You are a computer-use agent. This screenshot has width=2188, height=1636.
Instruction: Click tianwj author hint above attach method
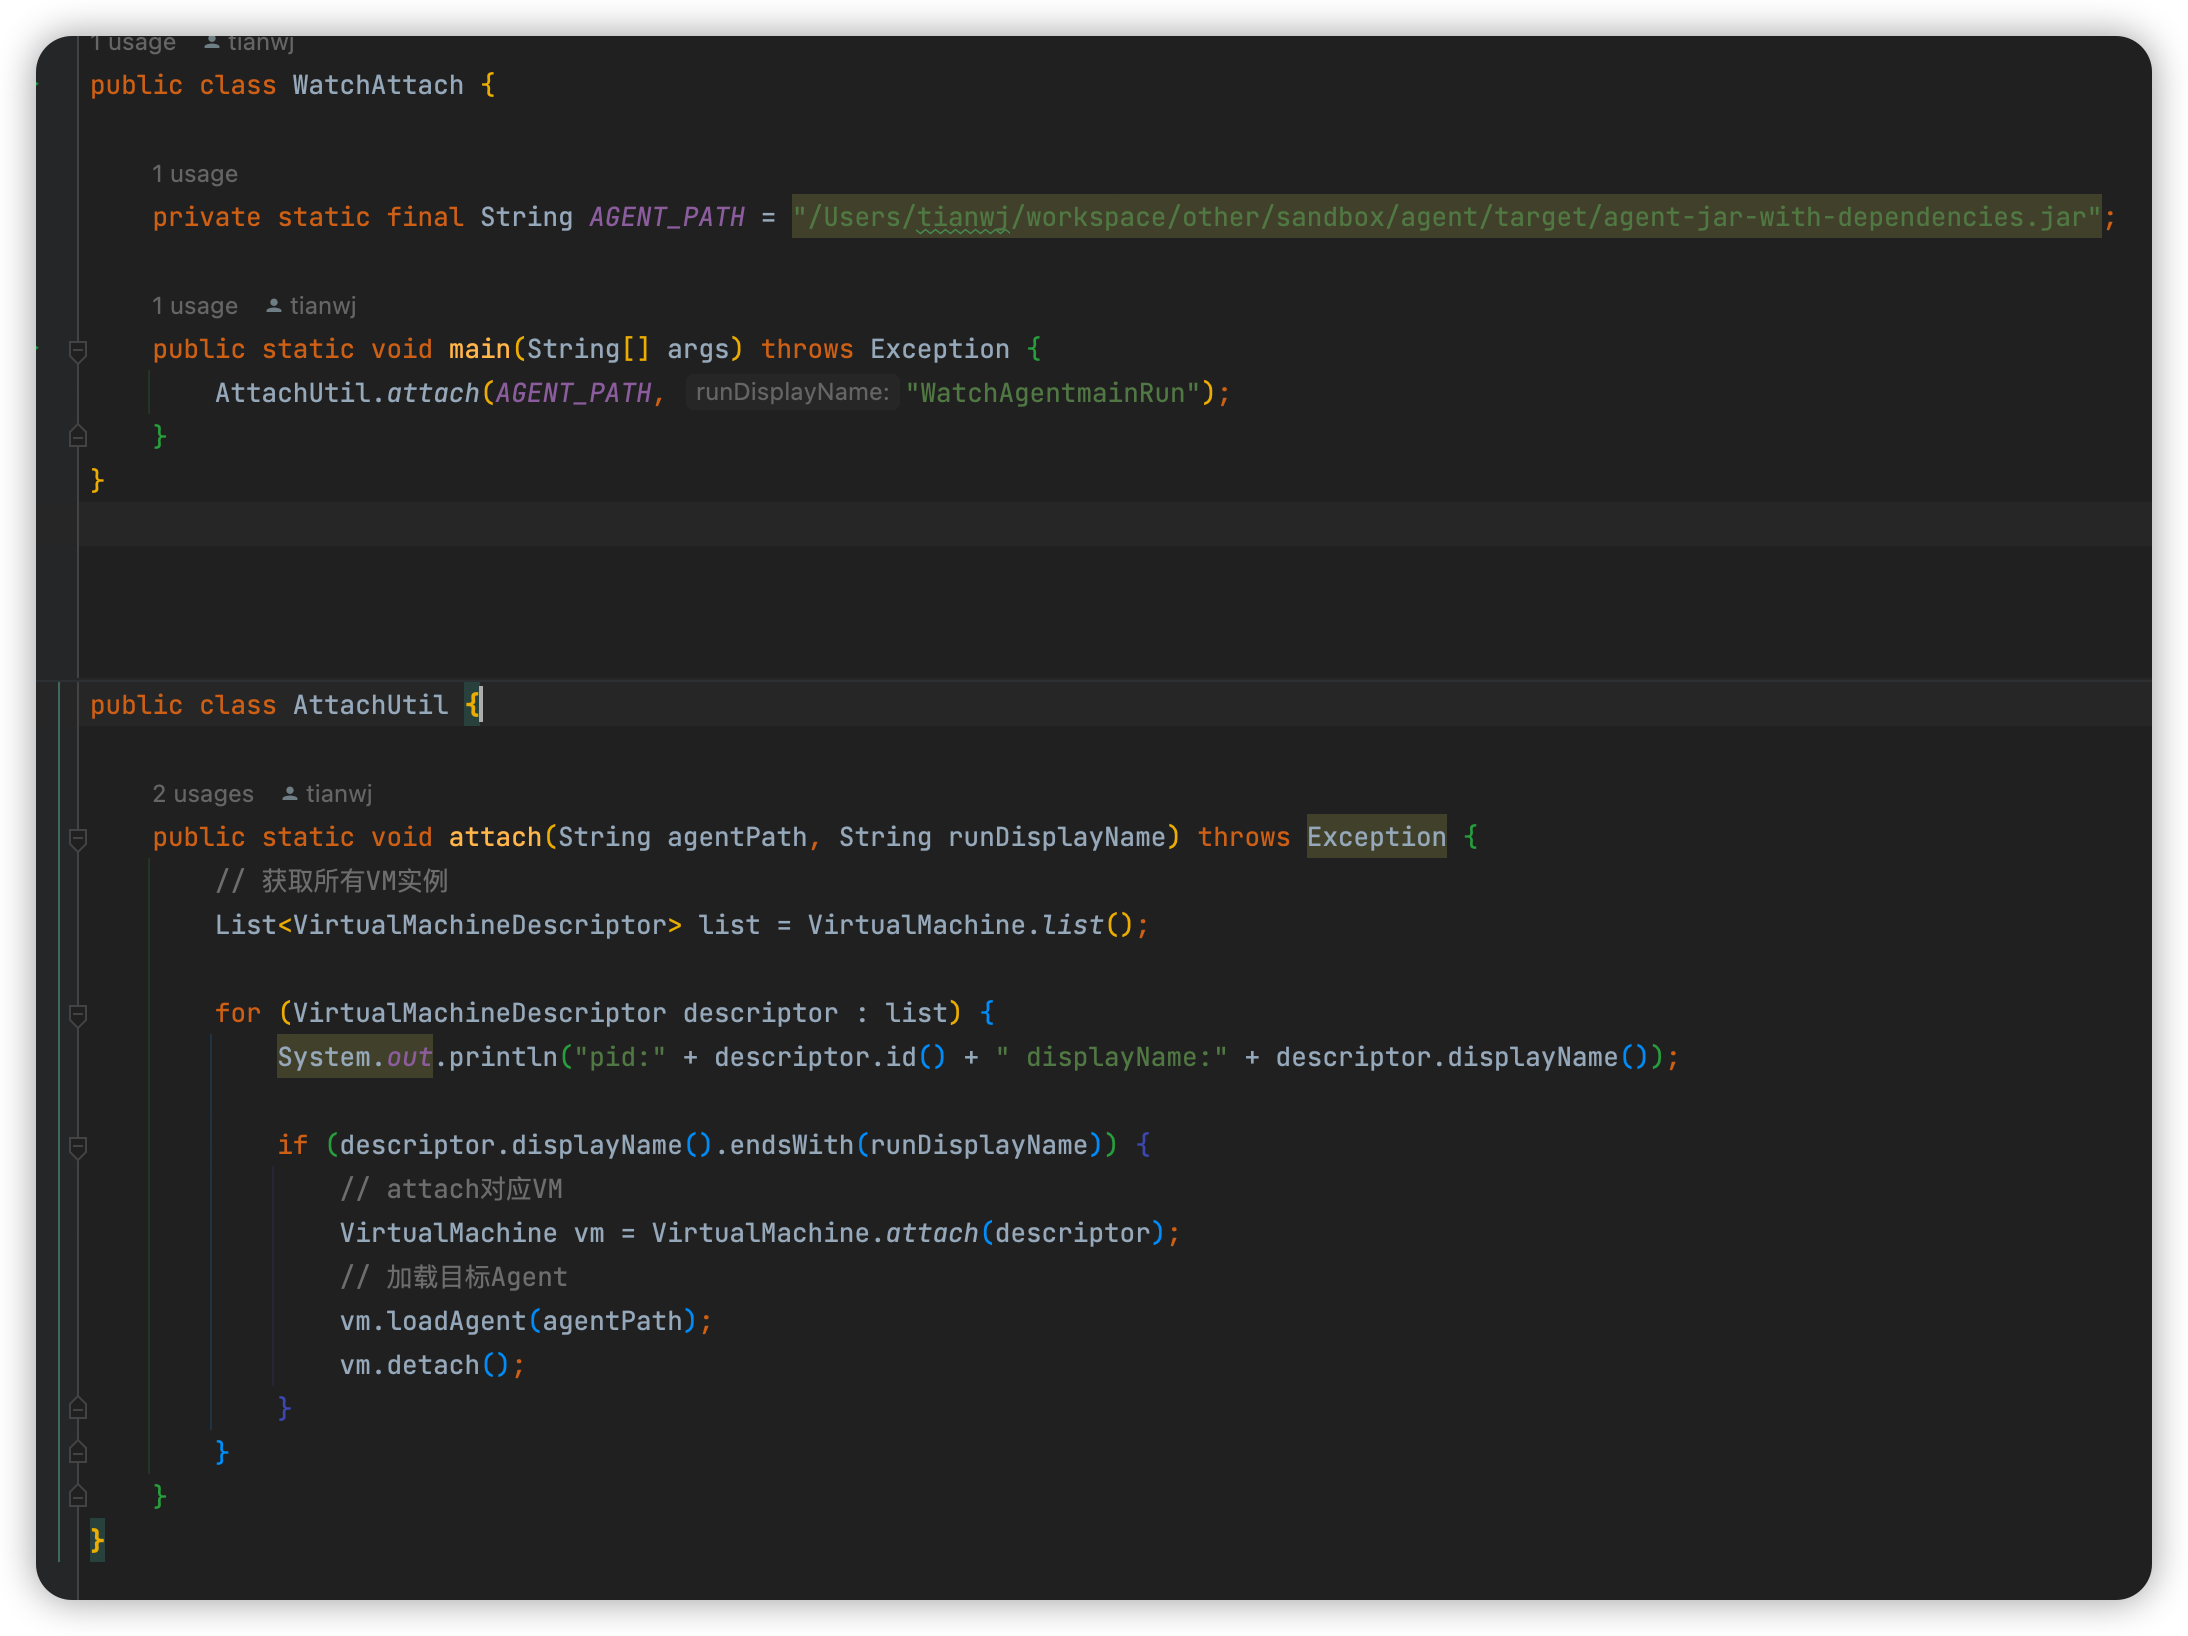[x=327, y=794]
